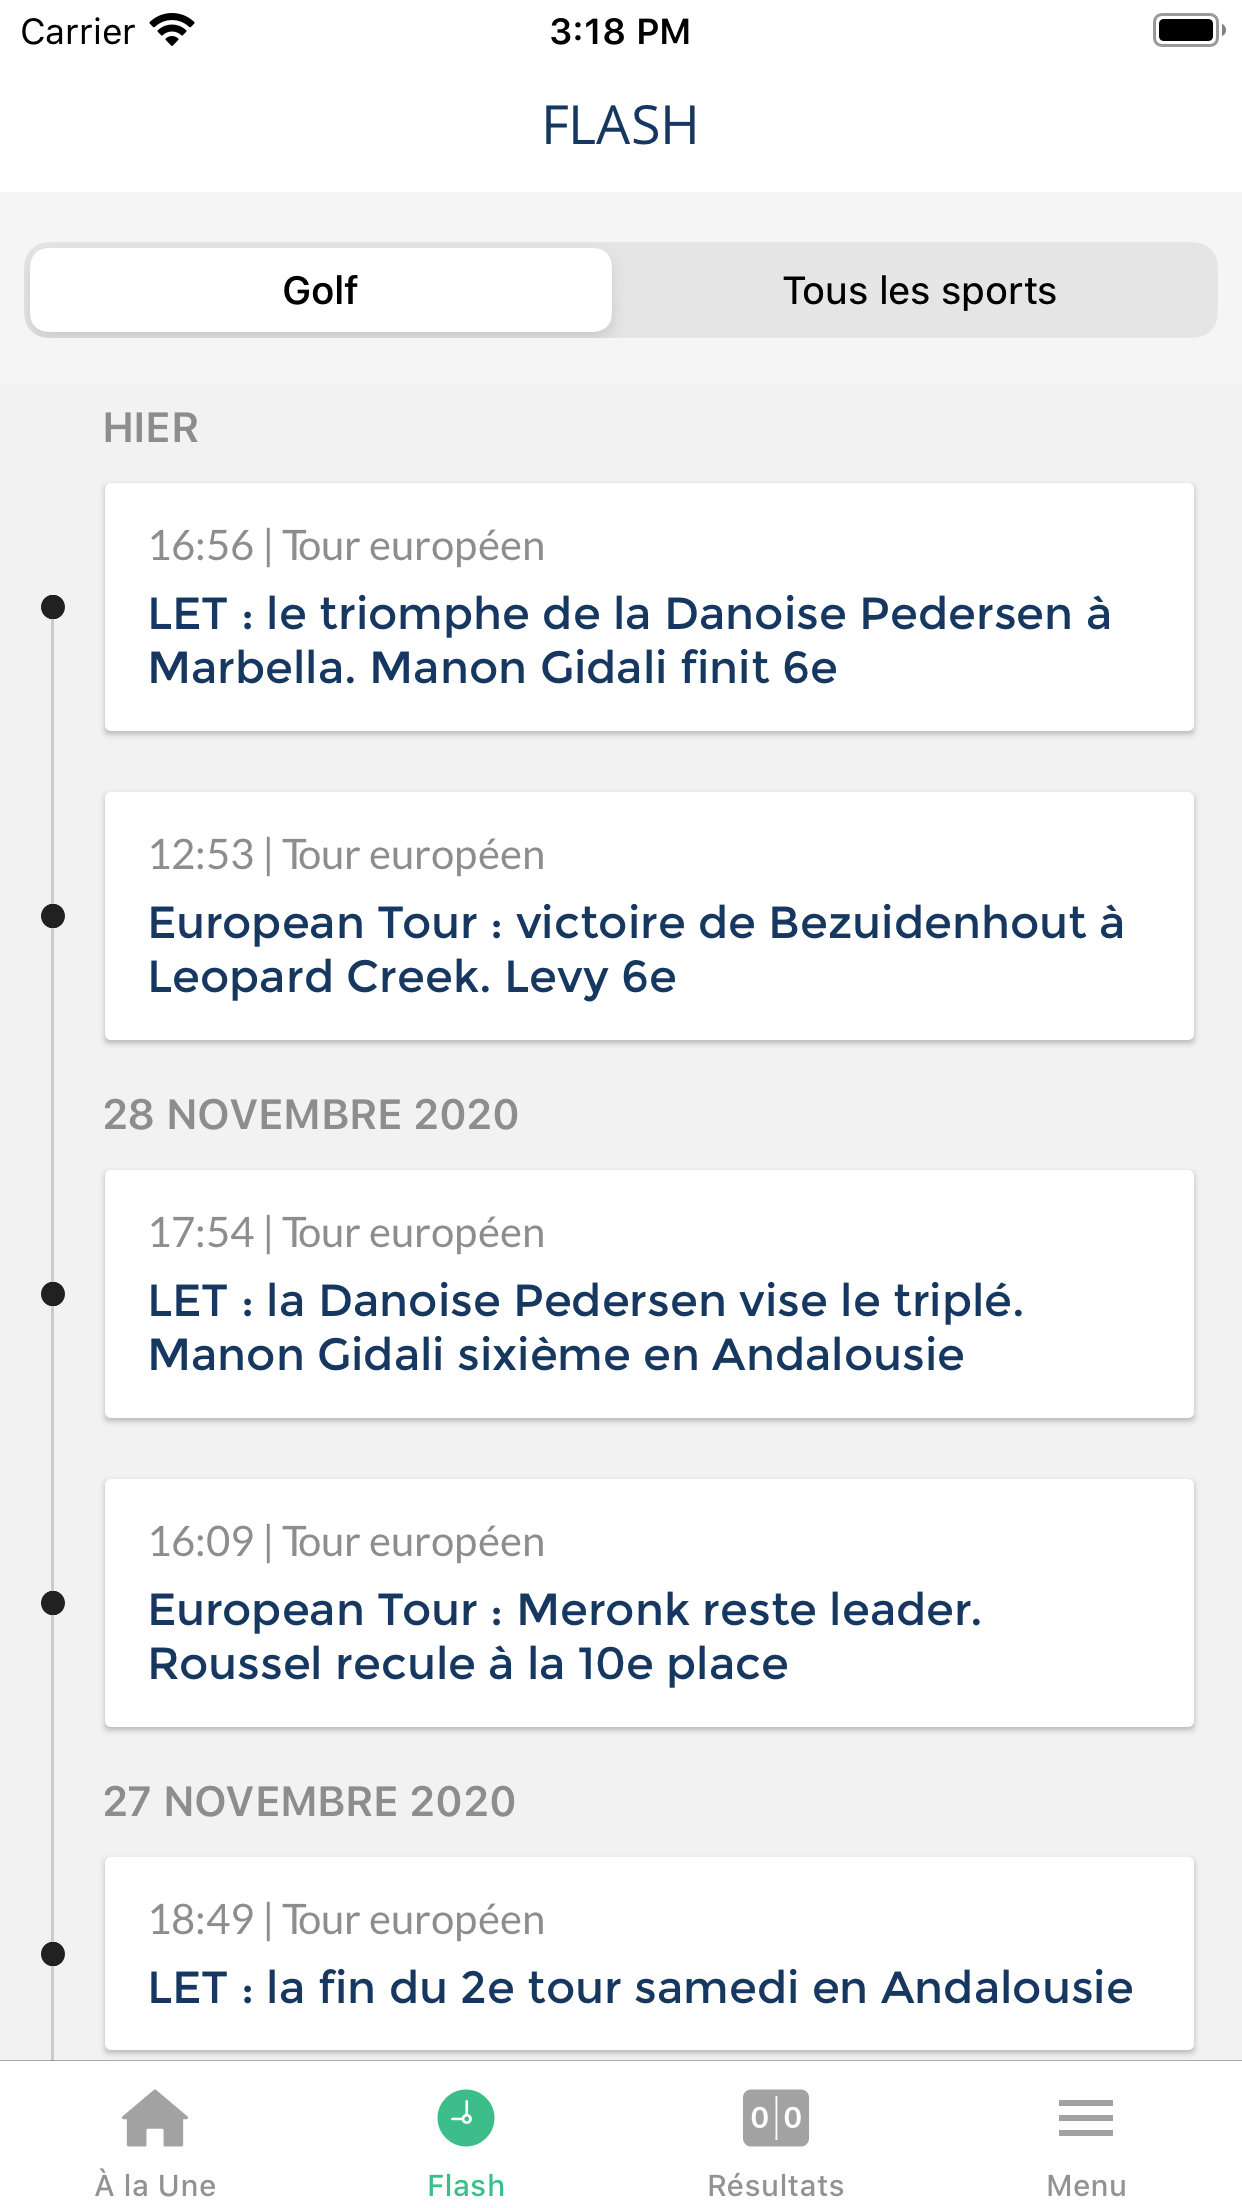
Task: Tap the battery status icon
Action: (1188, 31)
